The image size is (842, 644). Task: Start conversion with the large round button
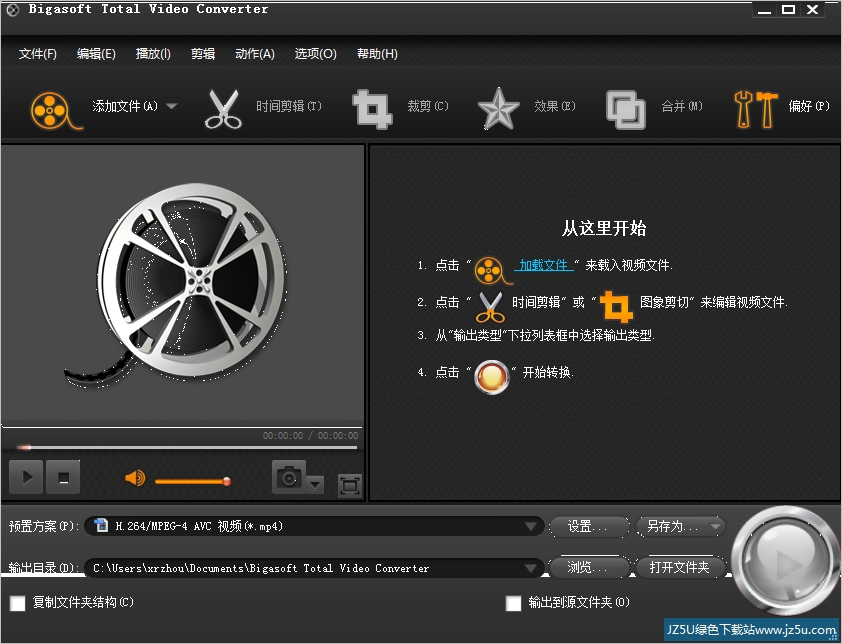click(x=785, y=562)
